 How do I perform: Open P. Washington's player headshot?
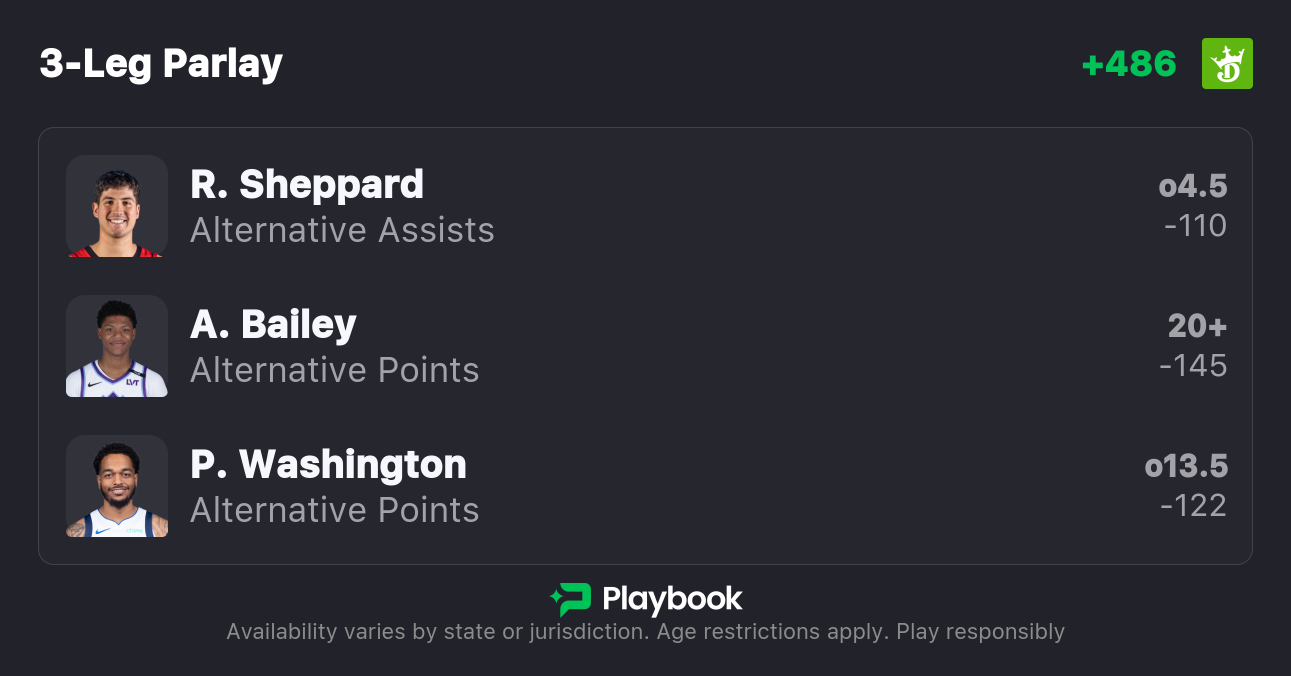tap(117, 486)
